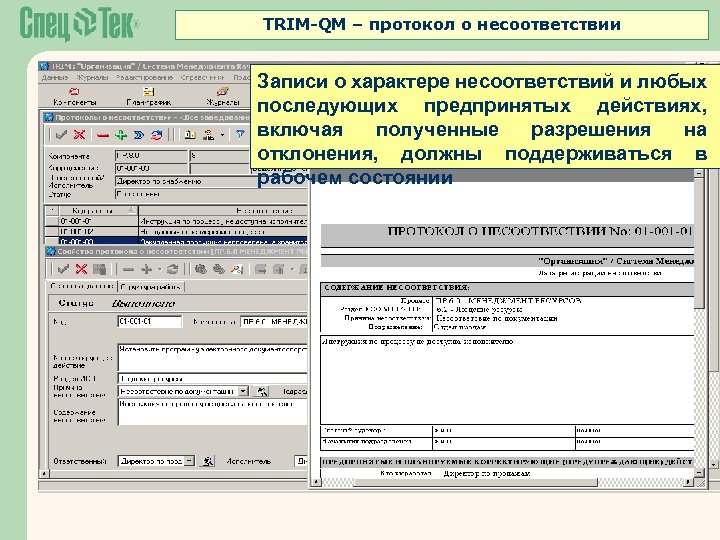Click properties window horizontal scroll left arrow

point(44,473)
